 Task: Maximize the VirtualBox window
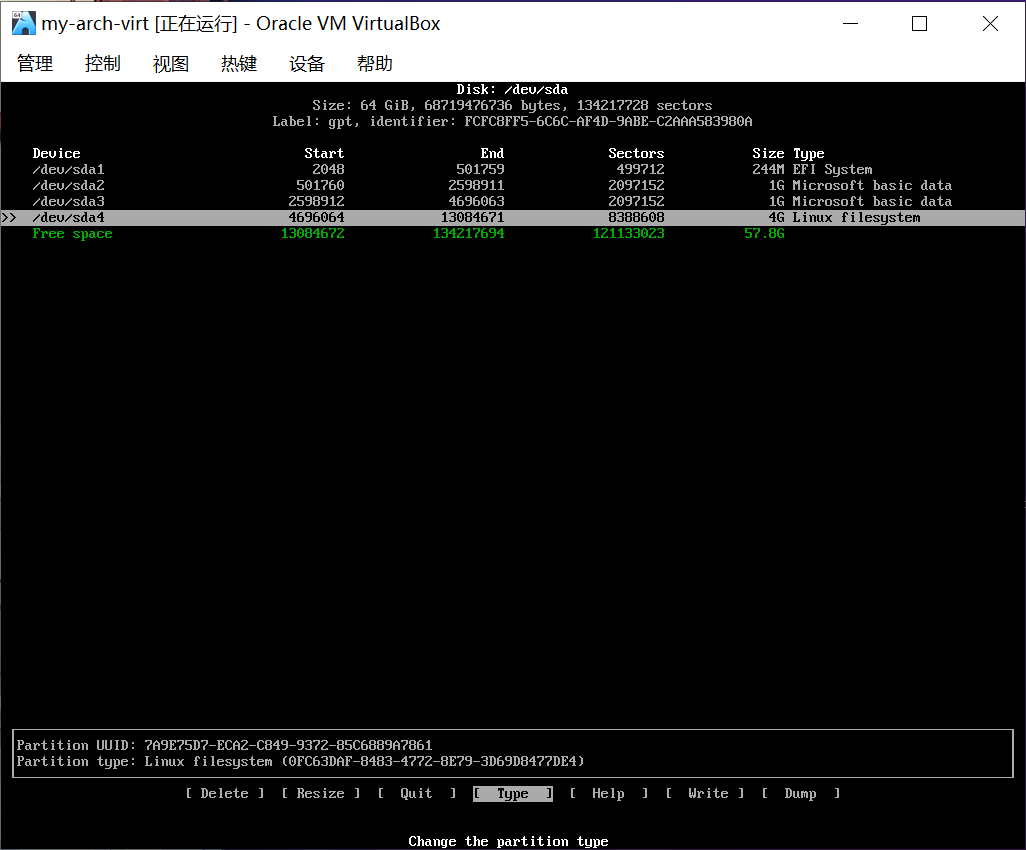(919, 24)
